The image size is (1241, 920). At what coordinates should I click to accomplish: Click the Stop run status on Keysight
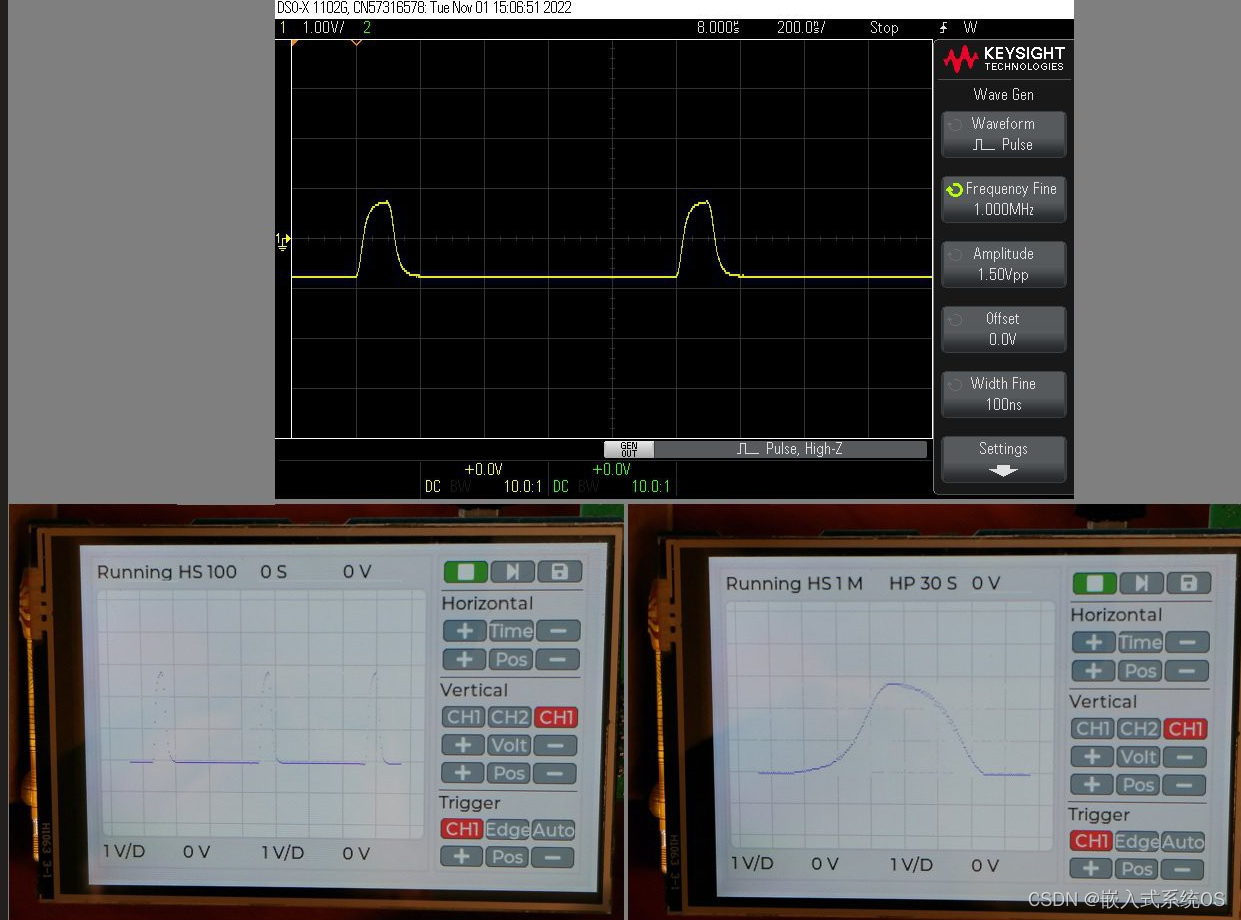click(x=884, y=27)
